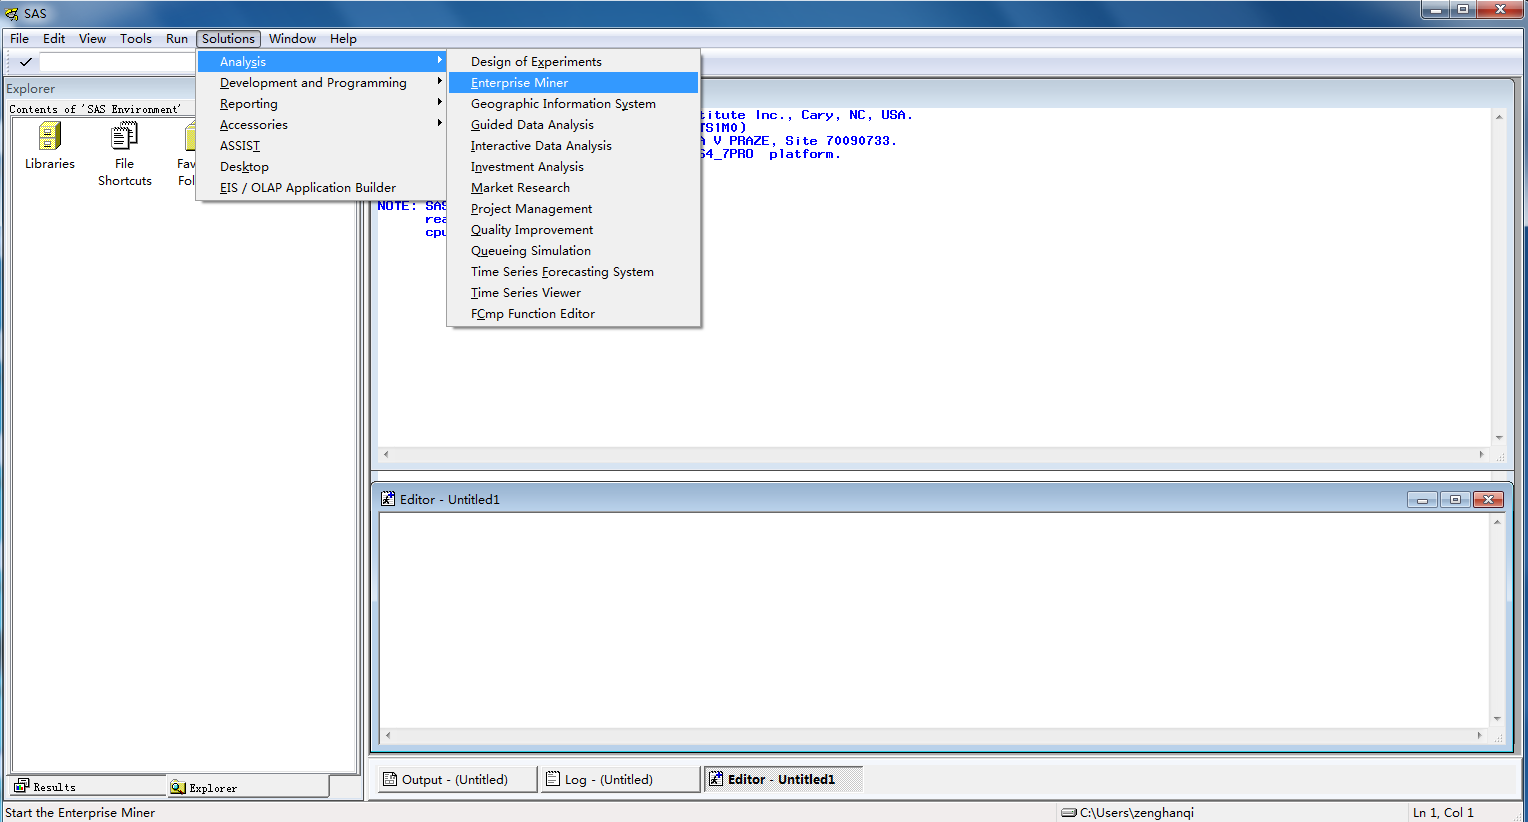Select Design of Experiments

coord(574,62)
